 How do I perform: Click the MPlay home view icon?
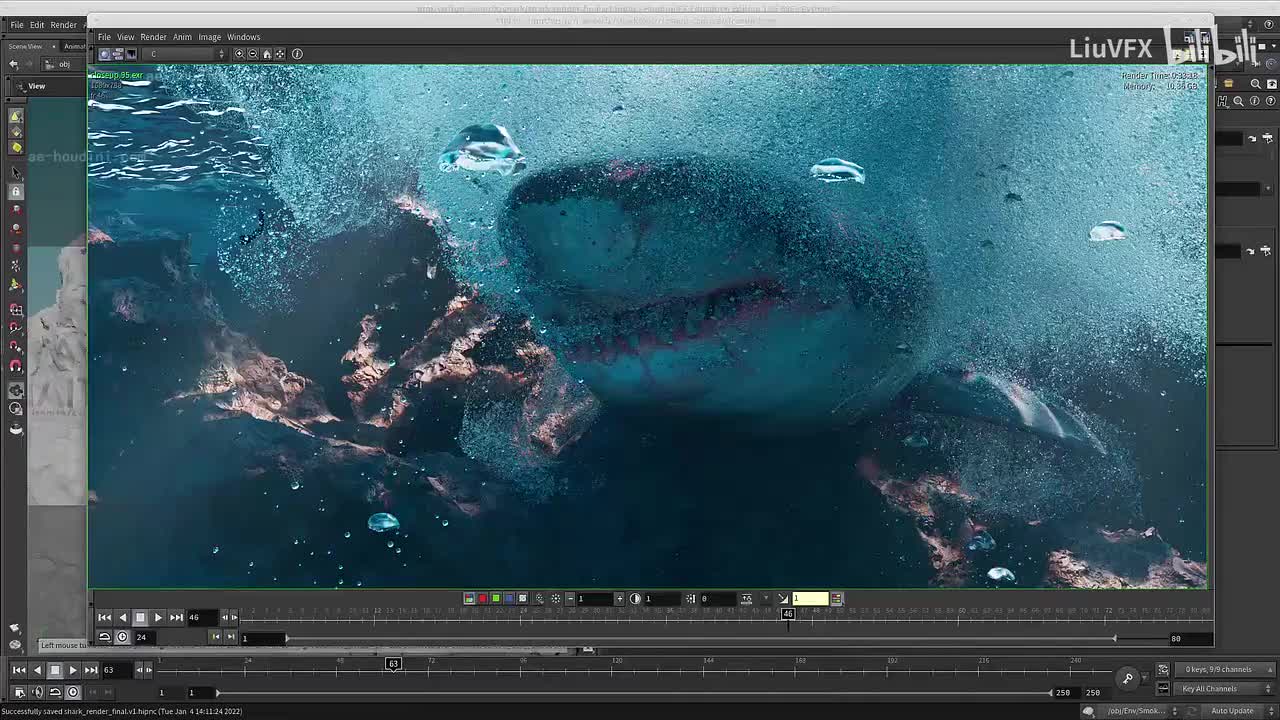point(267,54)
